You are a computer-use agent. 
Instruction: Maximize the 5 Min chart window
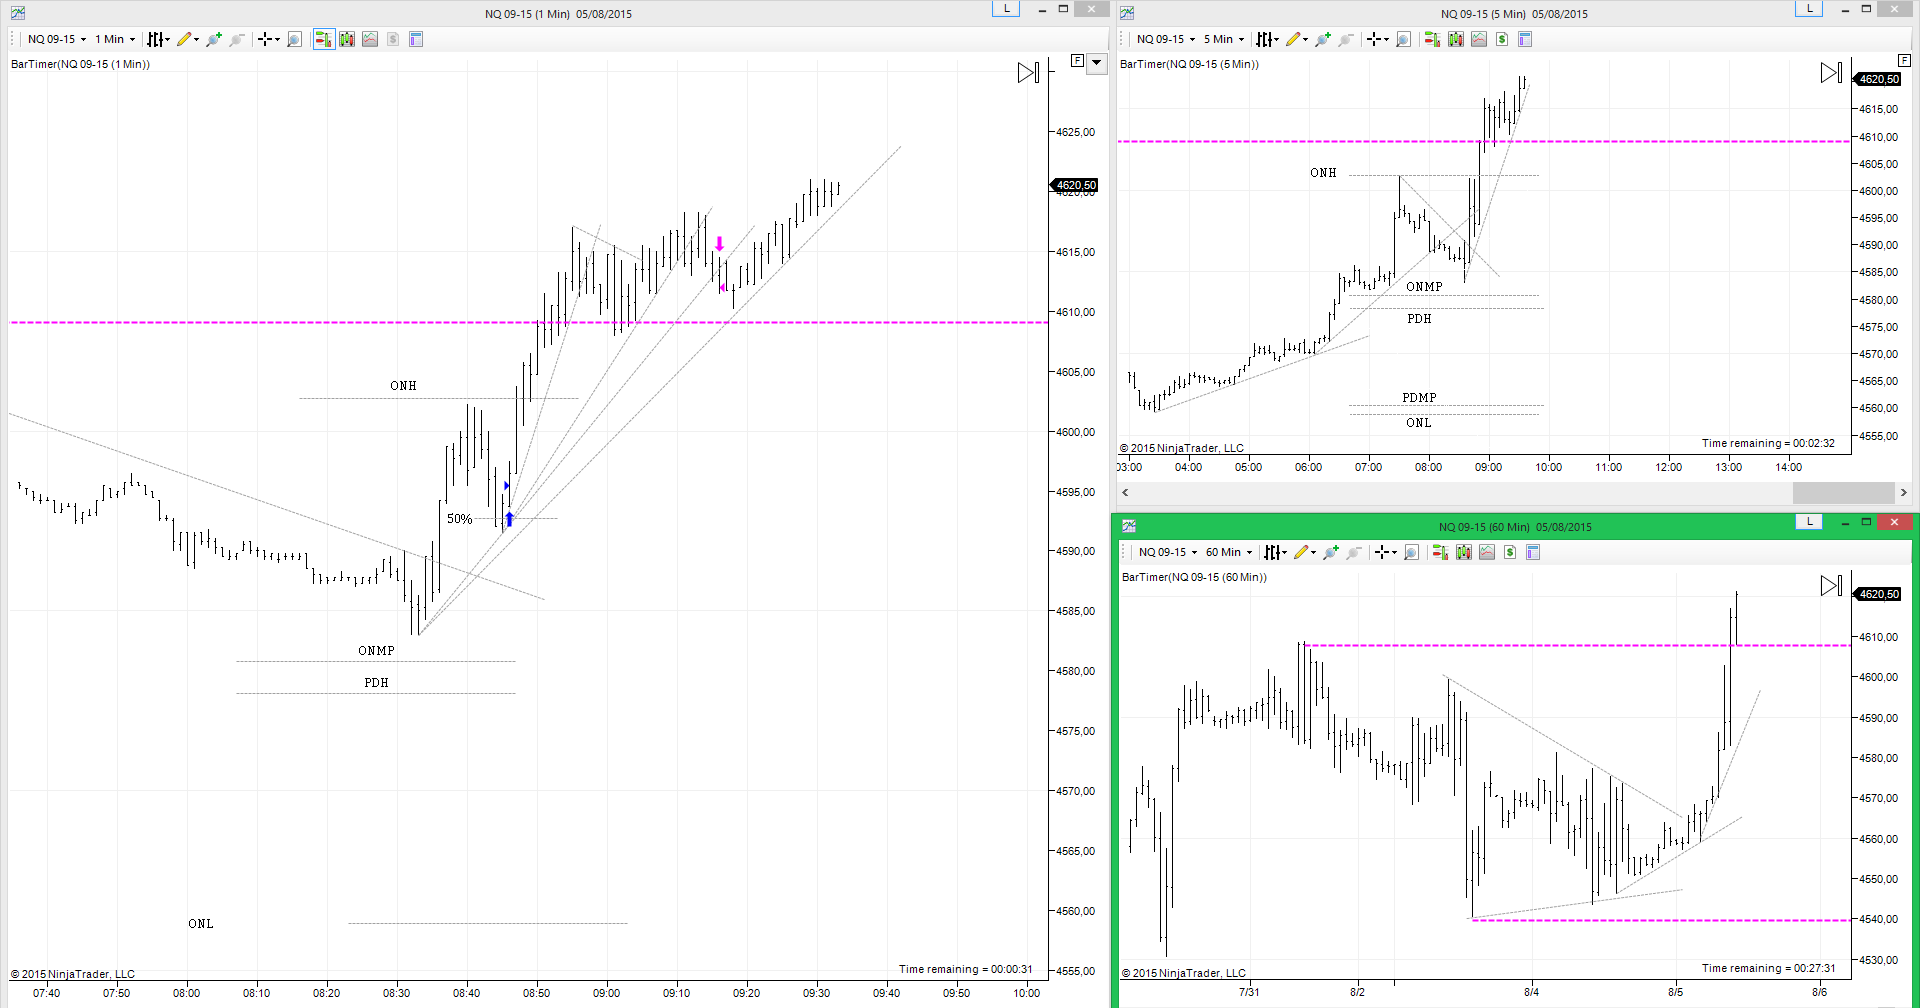pyautogui.click(x=1866, y=9)
